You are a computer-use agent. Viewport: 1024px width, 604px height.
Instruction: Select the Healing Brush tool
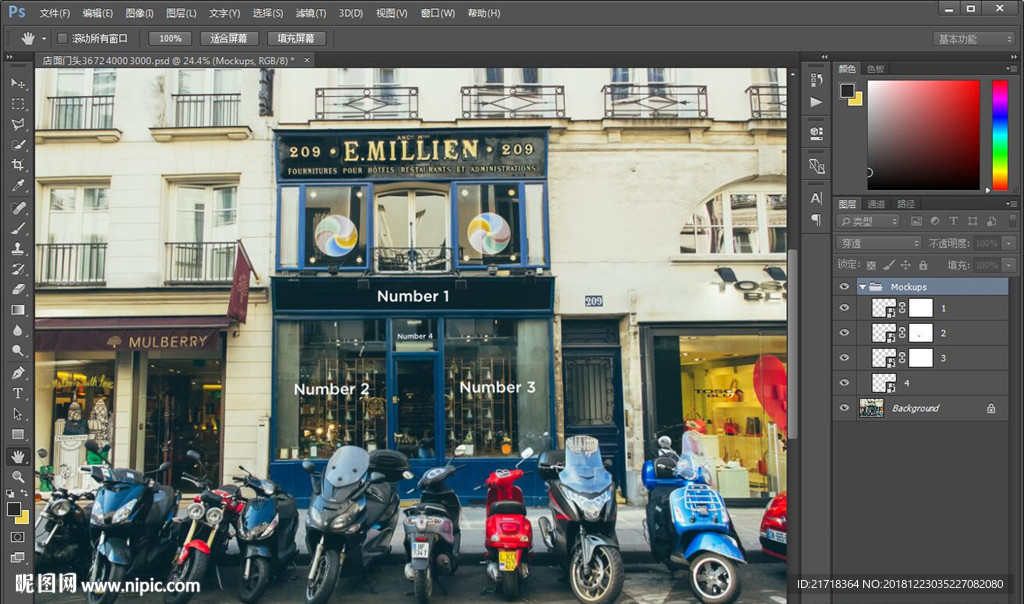(18, 208)
